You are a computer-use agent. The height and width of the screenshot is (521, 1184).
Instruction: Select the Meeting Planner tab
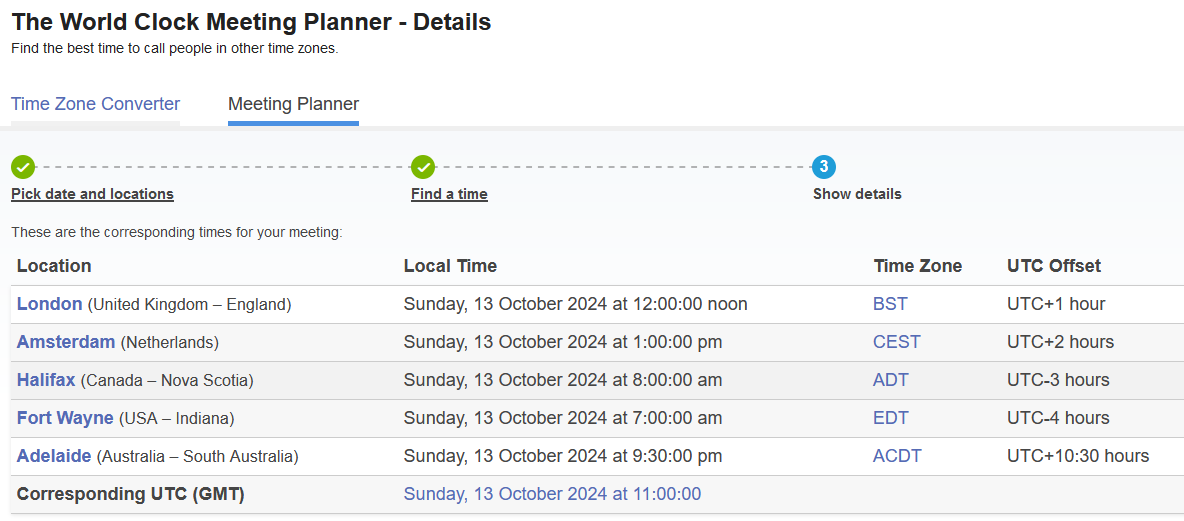tap(293, 104)
